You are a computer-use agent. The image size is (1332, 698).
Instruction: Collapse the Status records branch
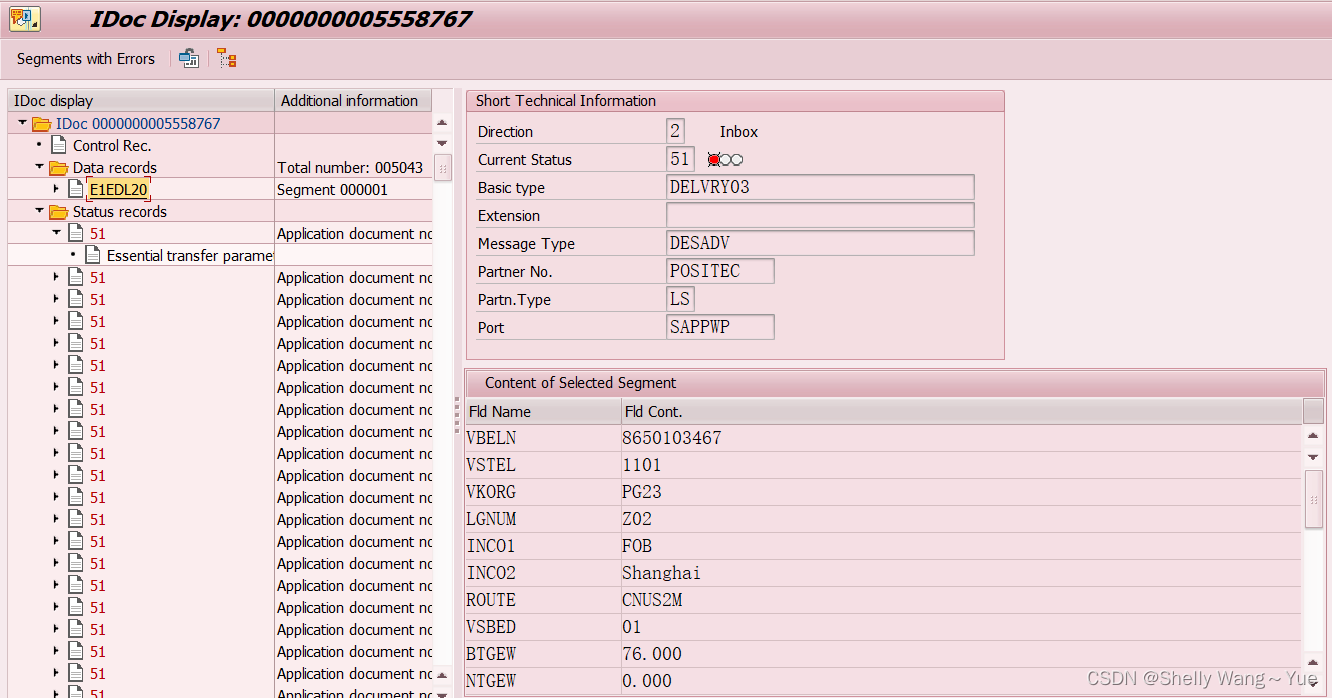click(x=40, y=211)
